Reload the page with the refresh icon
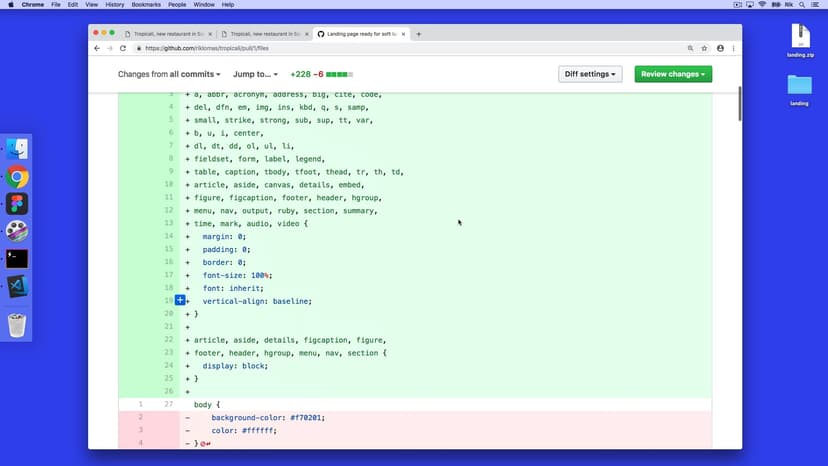This screenshot has height=466, width=828. click(123, 48)
